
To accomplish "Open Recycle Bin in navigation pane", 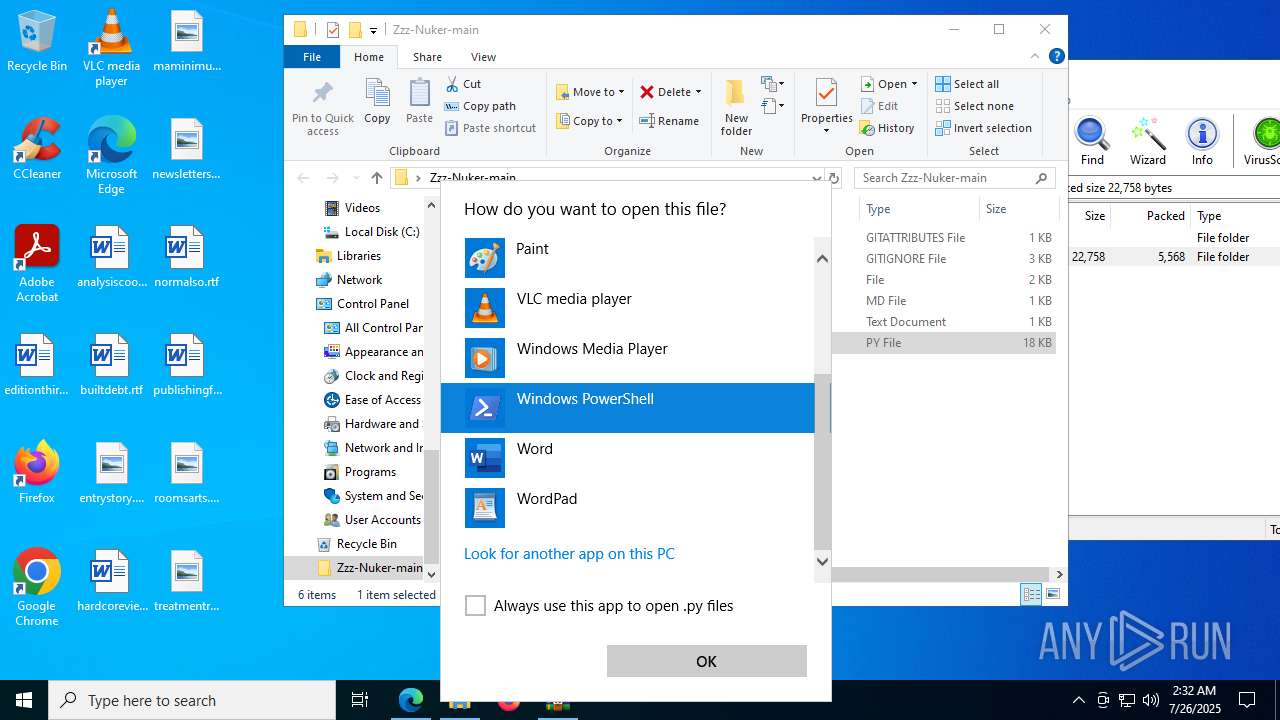I will [366, 544].
